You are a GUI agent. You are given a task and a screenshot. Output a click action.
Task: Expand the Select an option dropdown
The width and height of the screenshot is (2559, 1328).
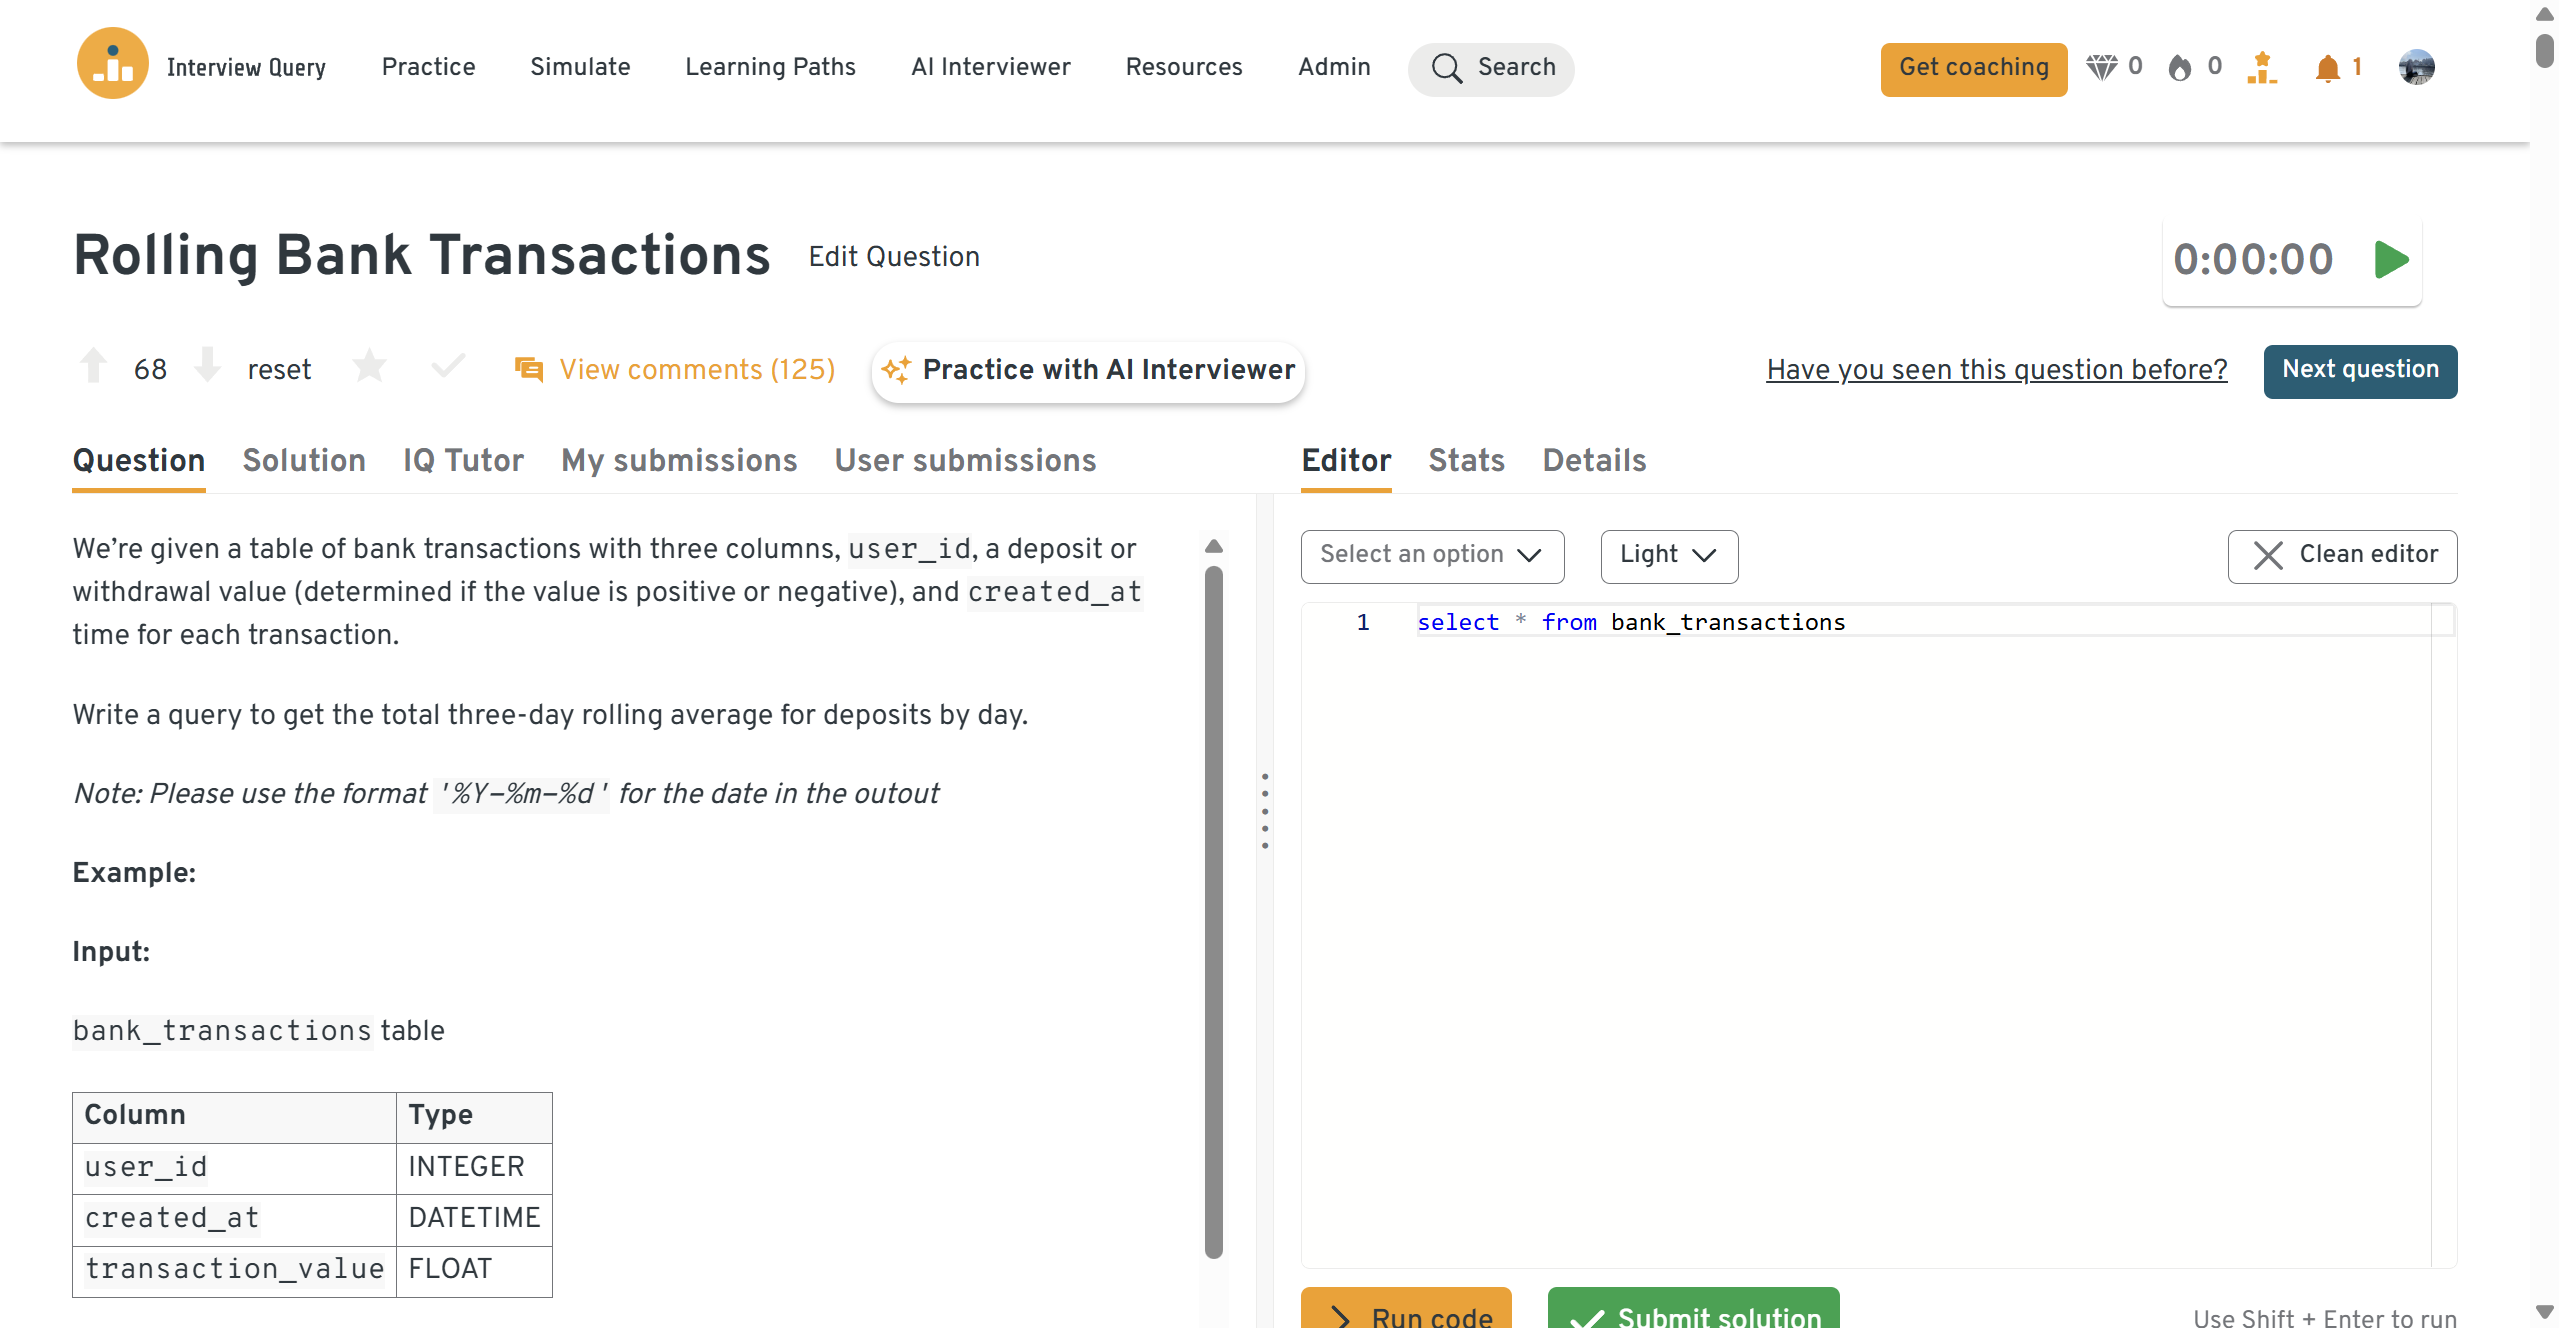pos(1432,556)
